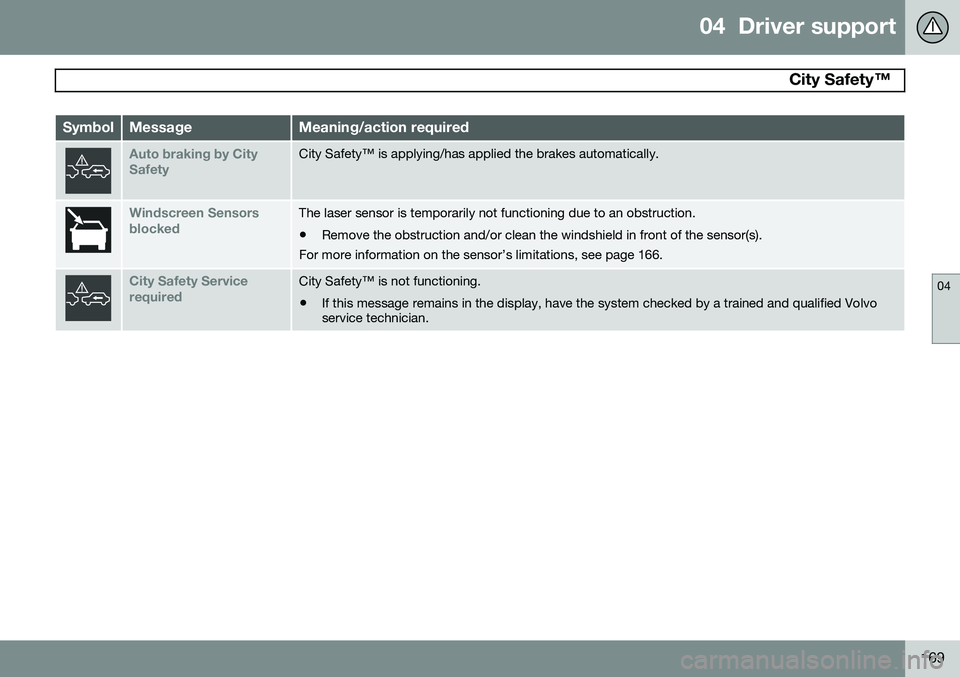Click the '04 Driver support' header title
Screen dimensions: 960x677
click(x=797, y=26)
